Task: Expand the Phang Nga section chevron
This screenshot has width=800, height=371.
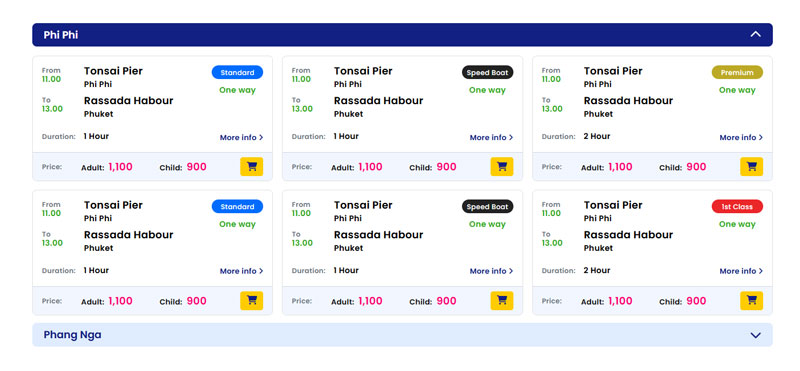Action: [756, 335]
